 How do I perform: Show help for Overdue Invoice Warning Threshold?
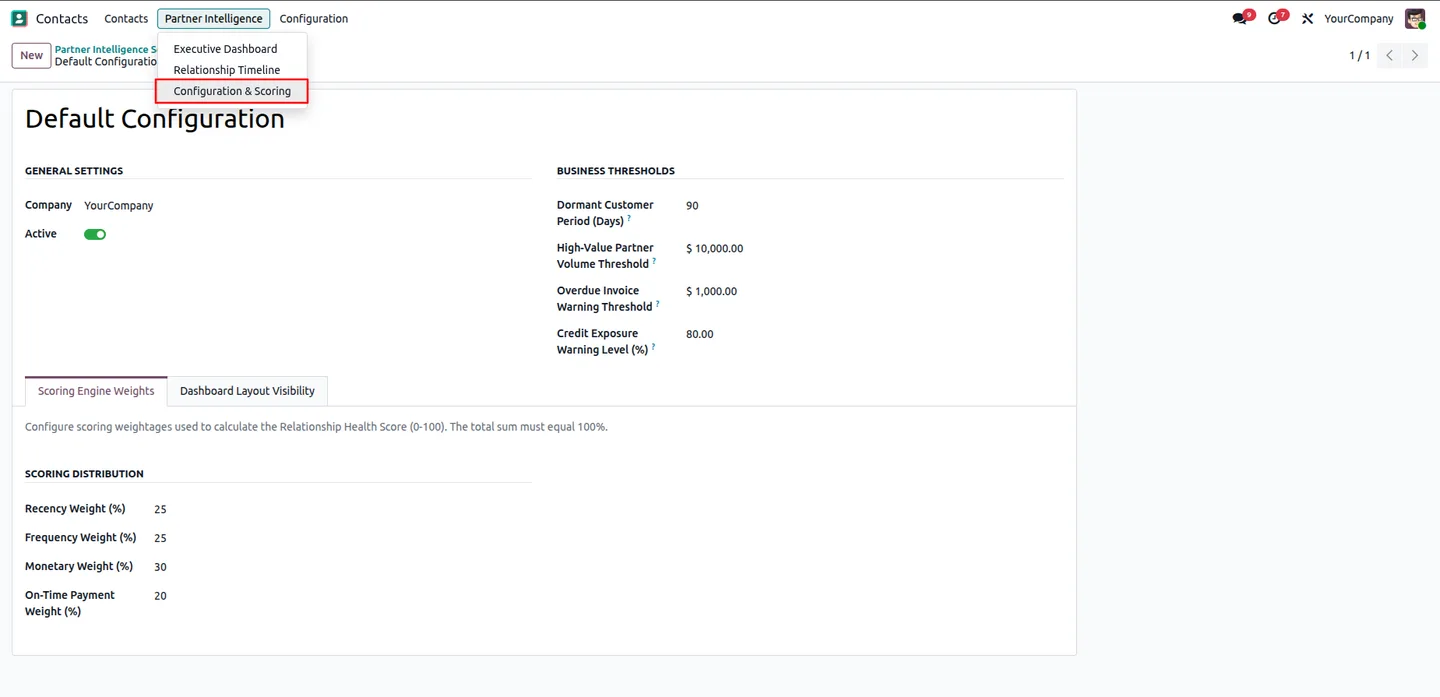(x=657, y=304)
